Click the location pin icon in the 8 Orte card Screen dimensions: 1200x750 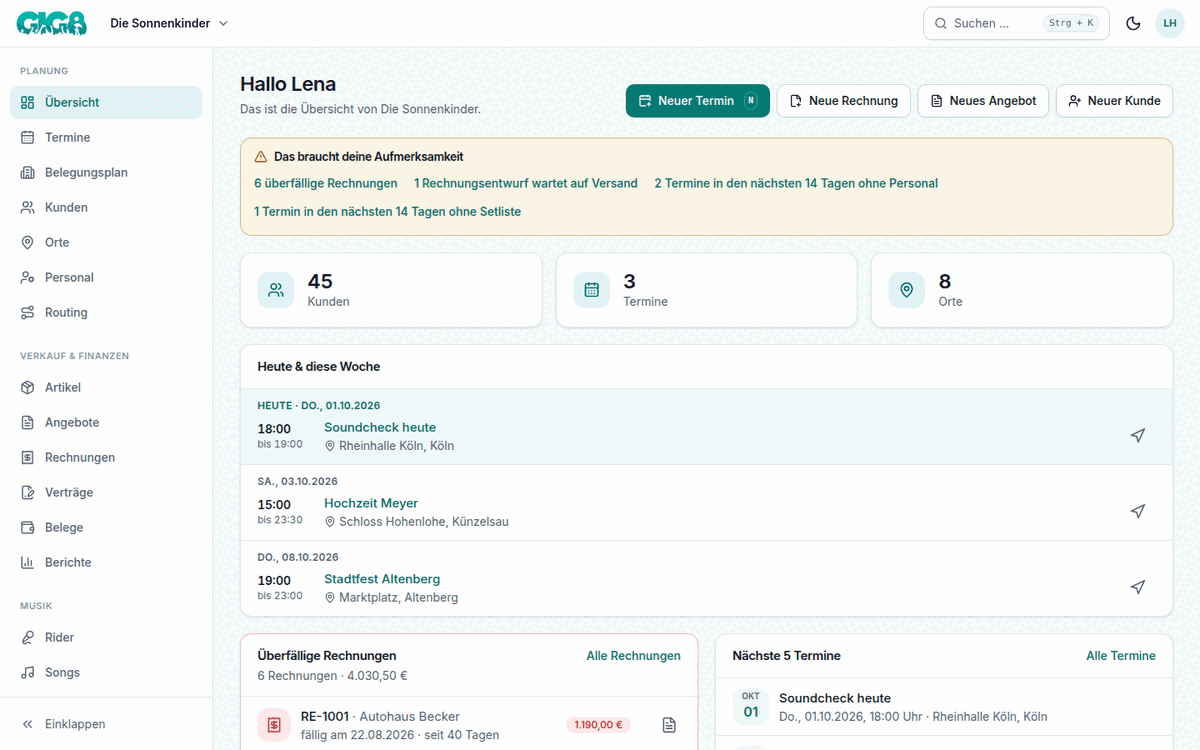point(907,290)
